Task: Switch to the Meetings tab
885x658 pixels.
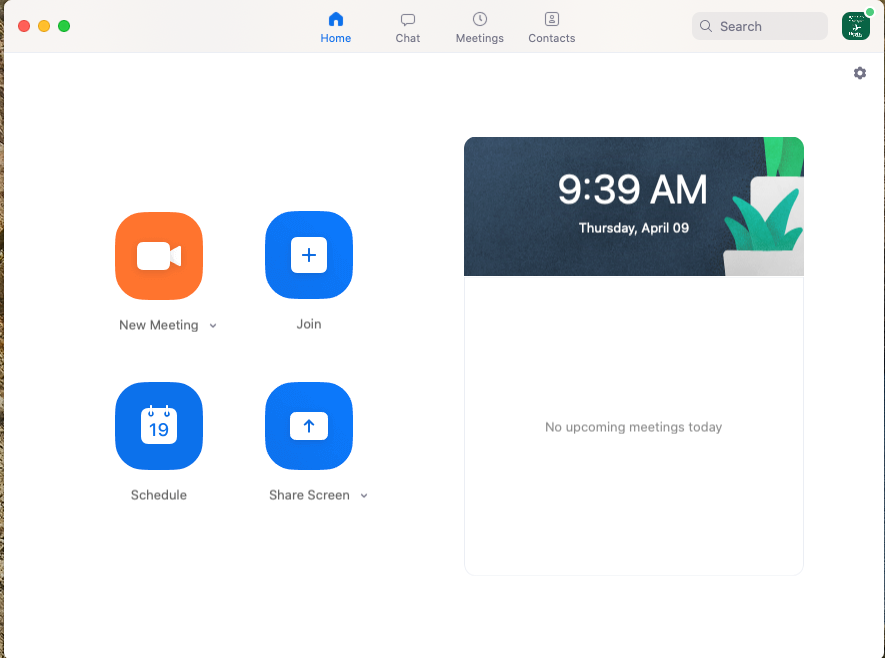Action: point(480,27)
